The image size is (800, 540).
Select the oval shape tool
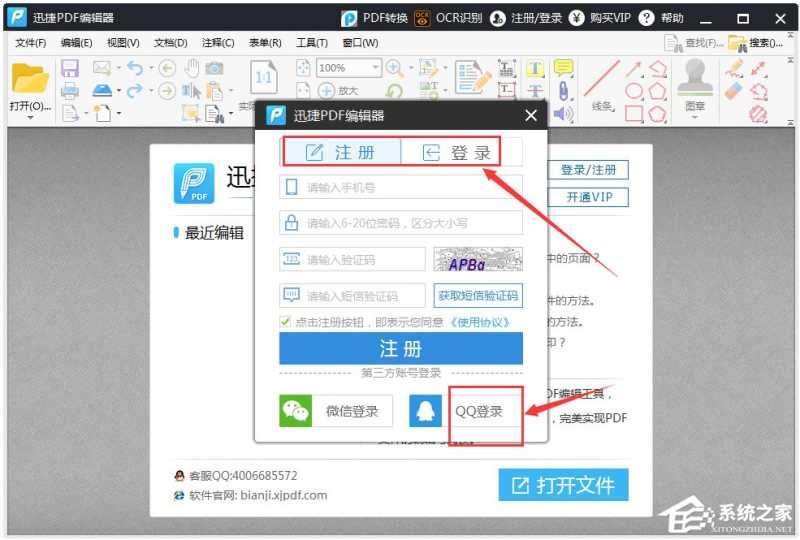[x=634, y=91]
